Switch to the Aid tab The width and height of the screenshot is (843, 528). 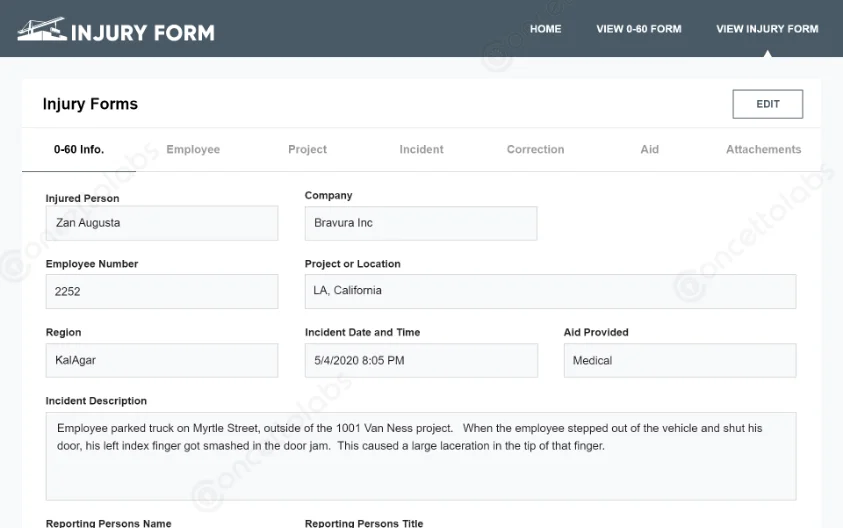[x=649, y=150]
